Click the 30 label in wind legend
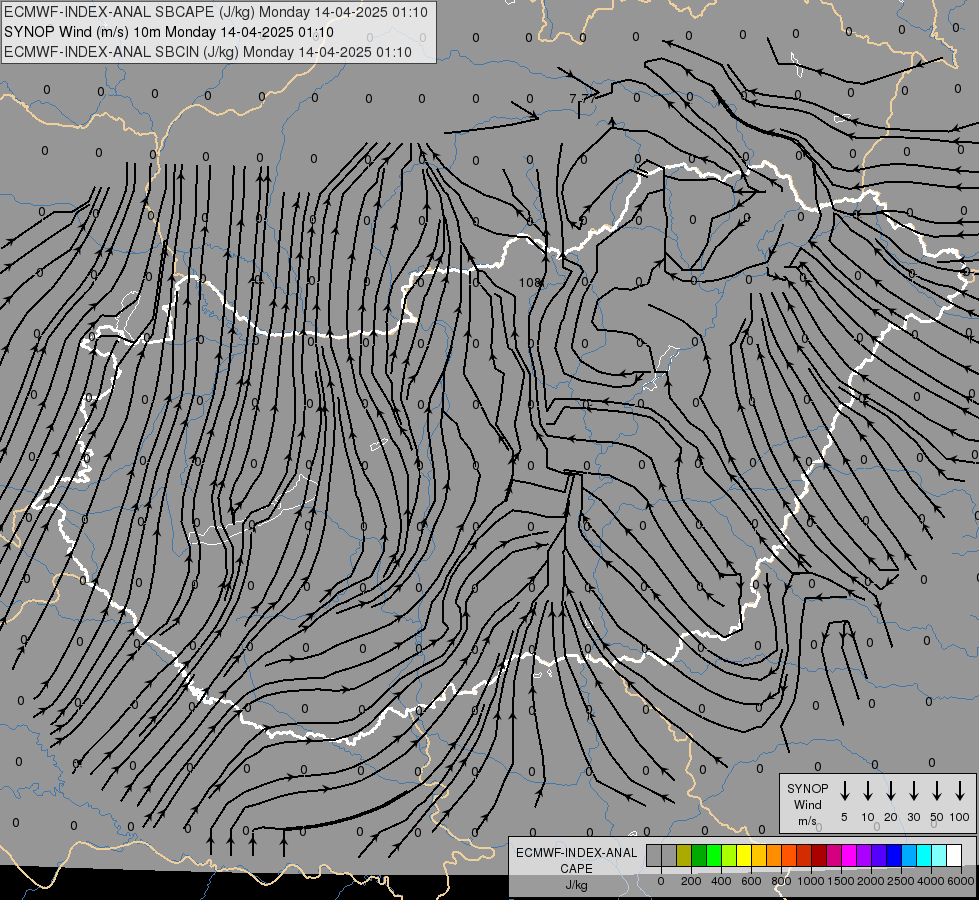Image resolution: width=979 pixels, height=900 pixels. pyautogui.click(x=913, y=817)
